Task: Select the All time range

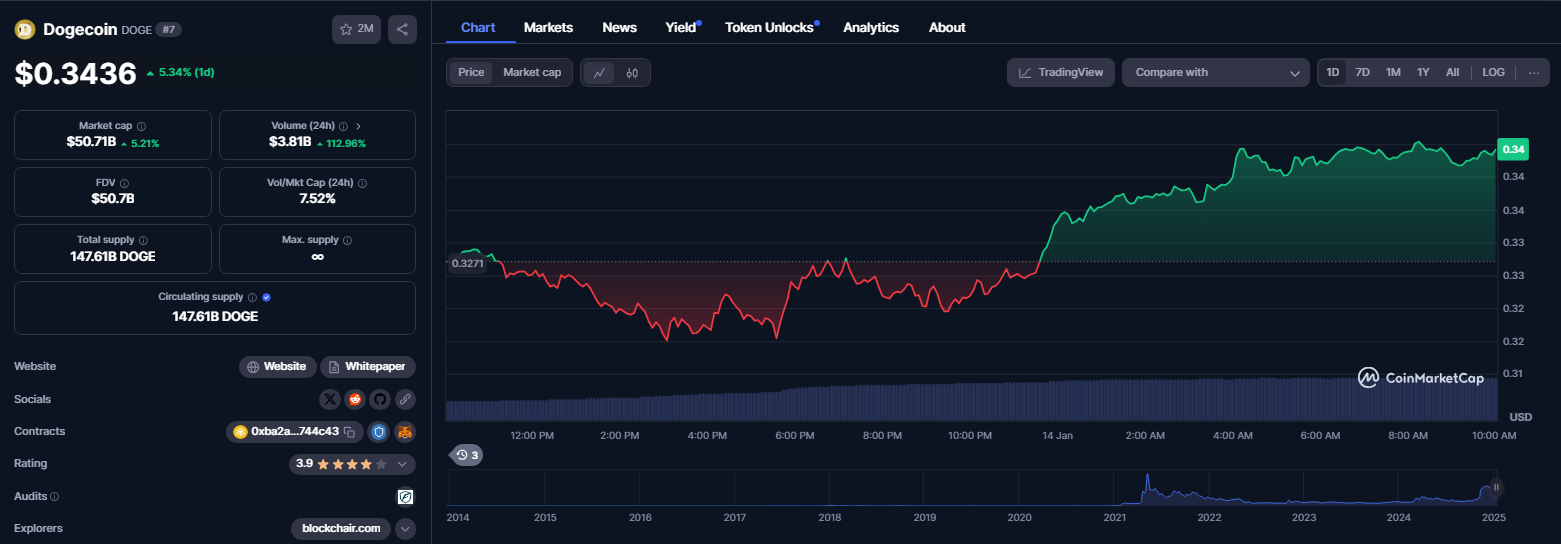Action: click(1452, 72)
